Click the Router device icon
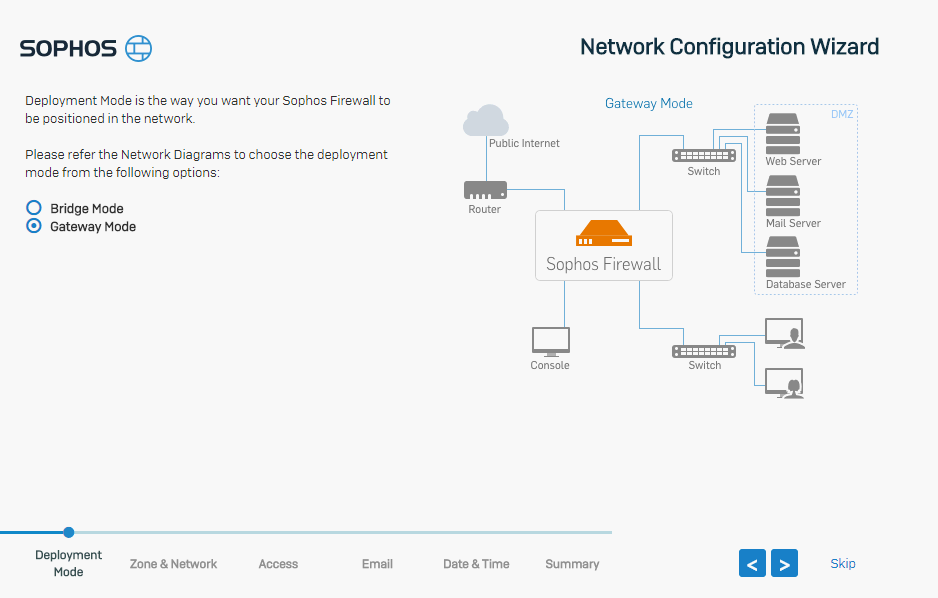This screenshot has width=938, height=598. tap(485, 190)
